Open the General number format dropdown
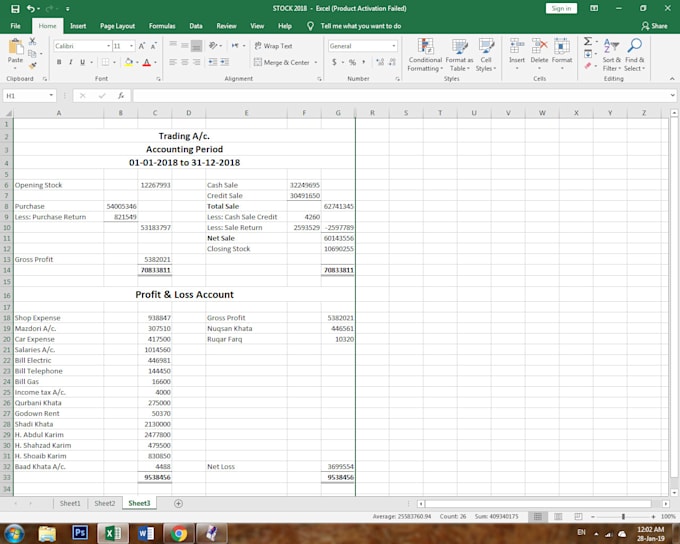The height and width of the screenshot is (544, 680). pos(393,46)
